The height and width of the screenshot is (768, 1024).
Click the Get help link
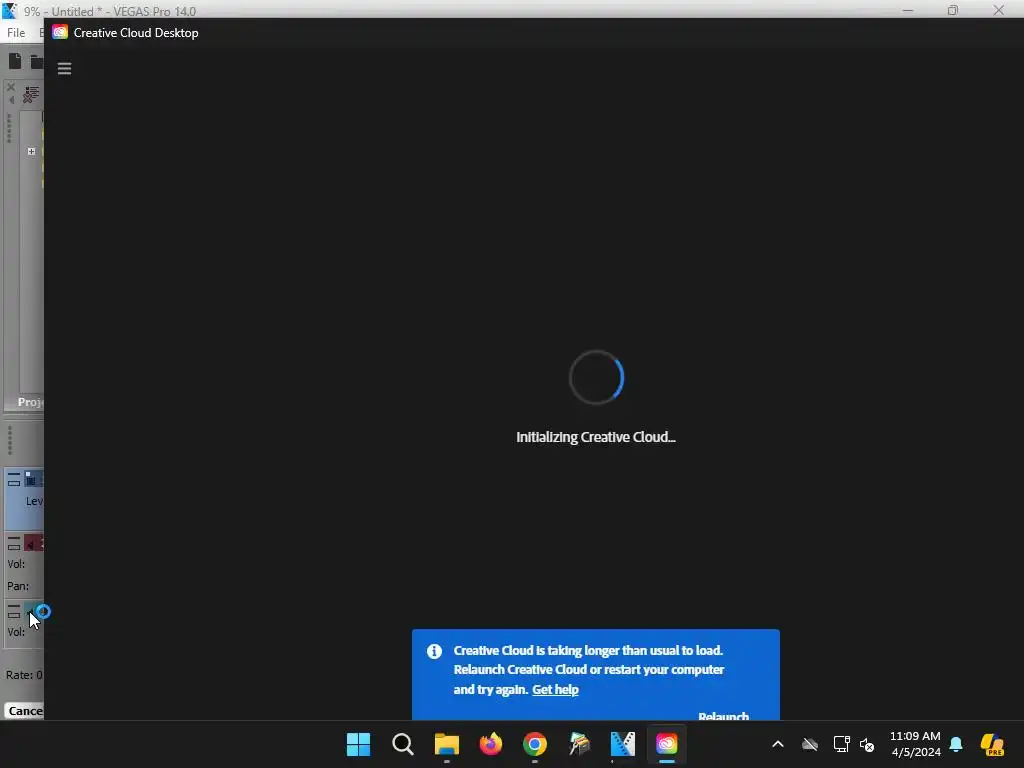pos(555,690)
